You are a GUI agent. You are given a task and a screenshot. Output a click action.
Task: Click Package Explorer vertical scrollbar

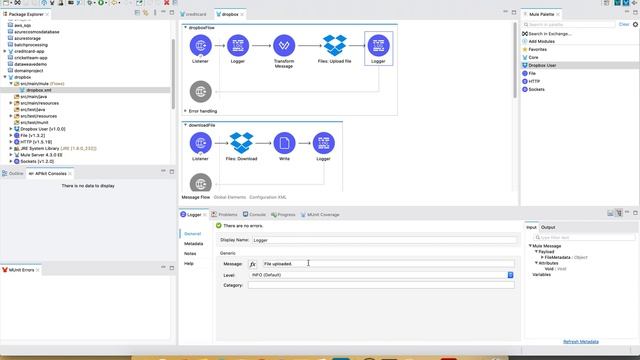(x=173, y=73)
